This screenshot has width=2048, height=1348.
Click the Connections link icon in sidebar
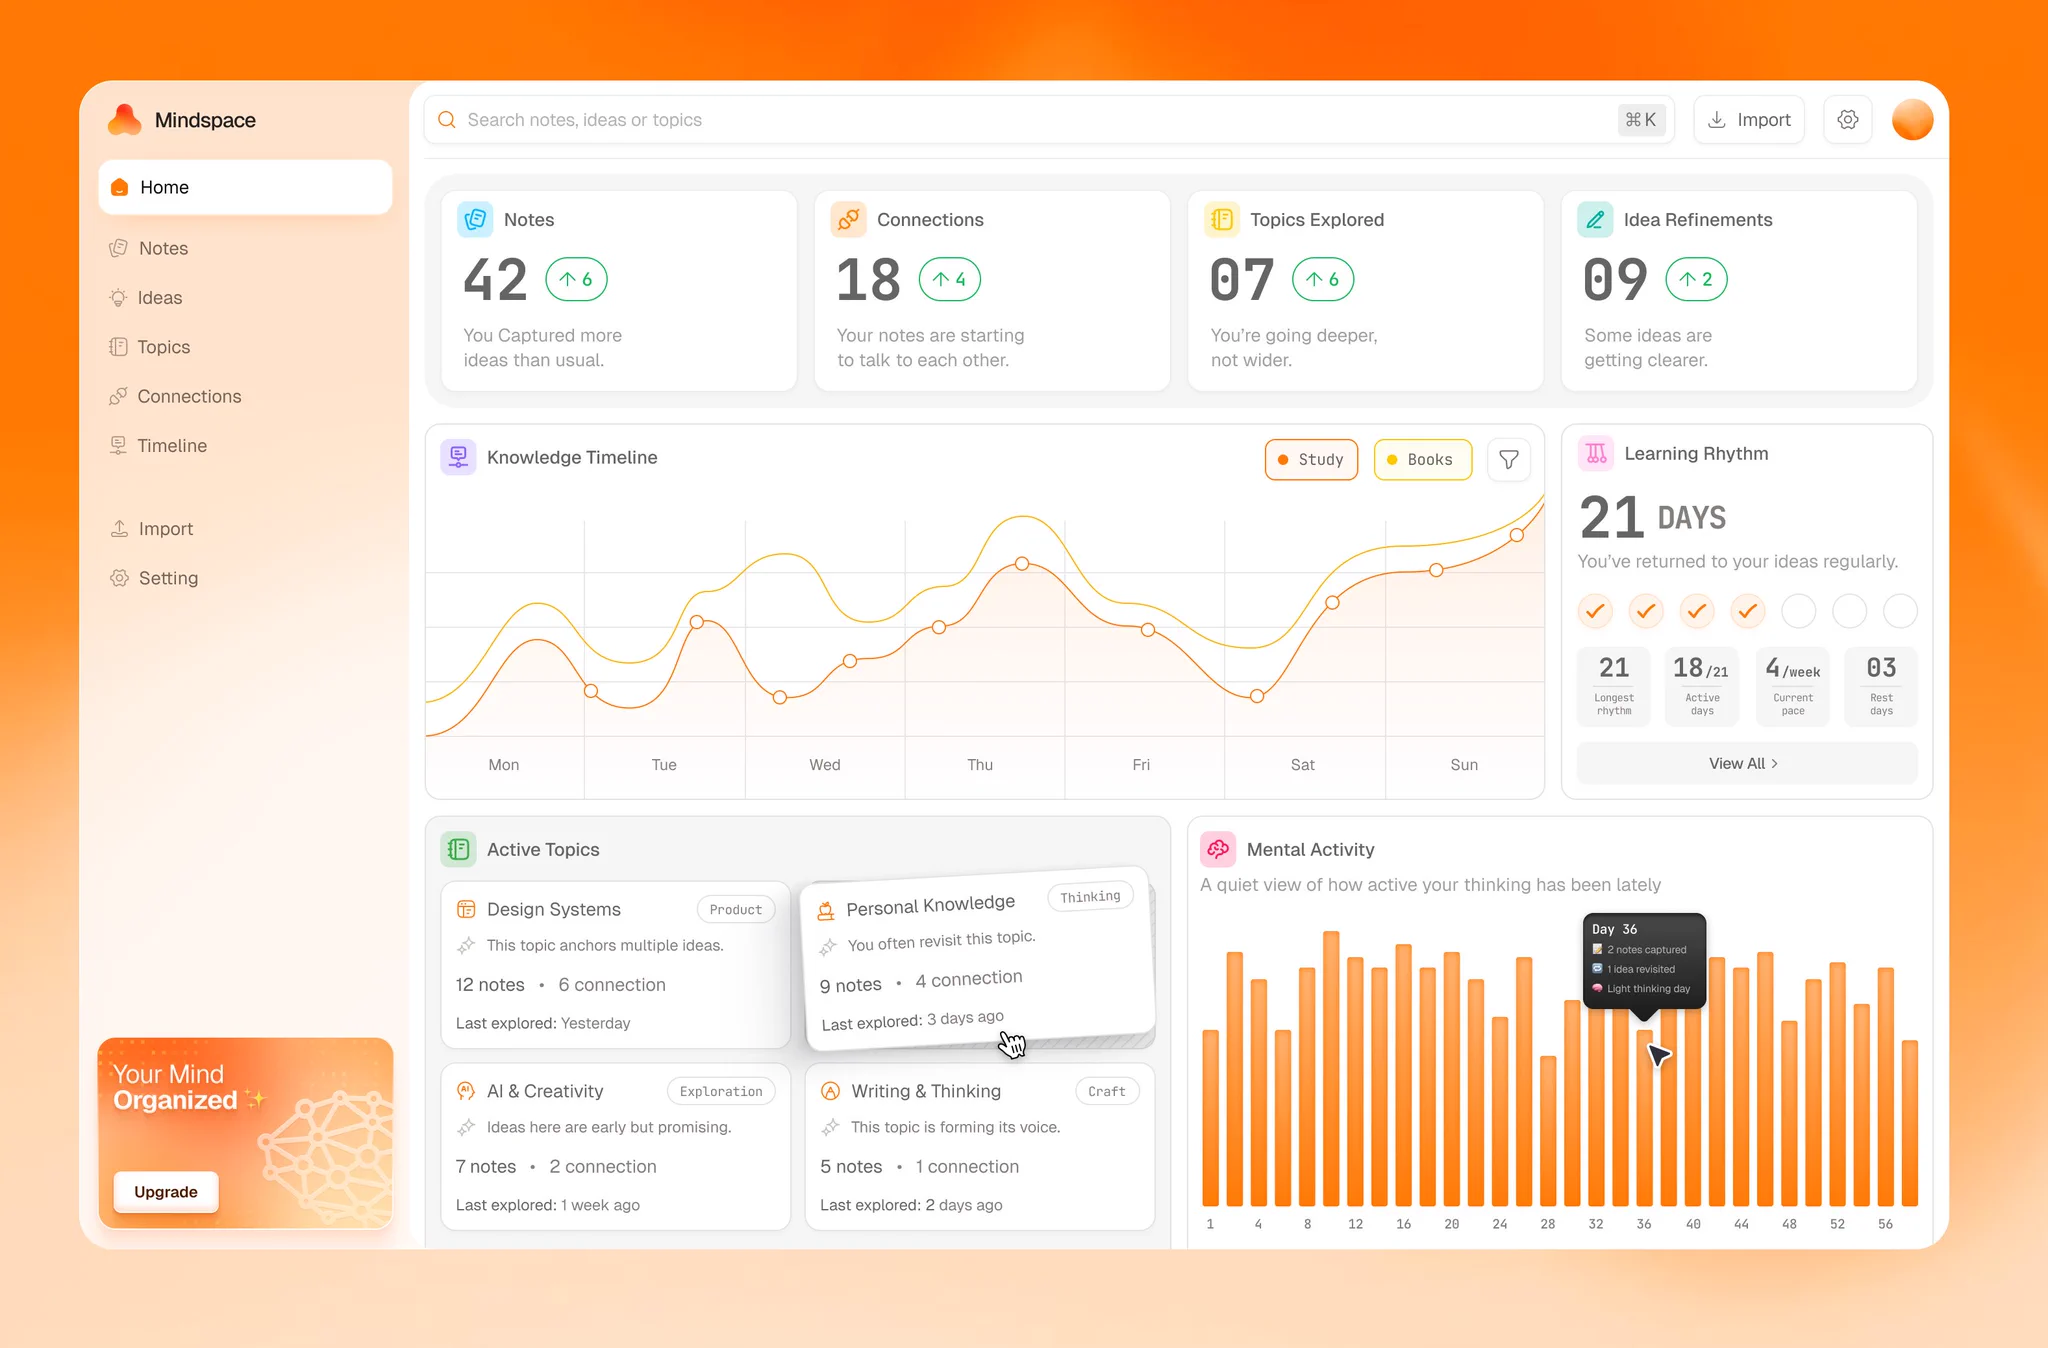pos(118,396)
